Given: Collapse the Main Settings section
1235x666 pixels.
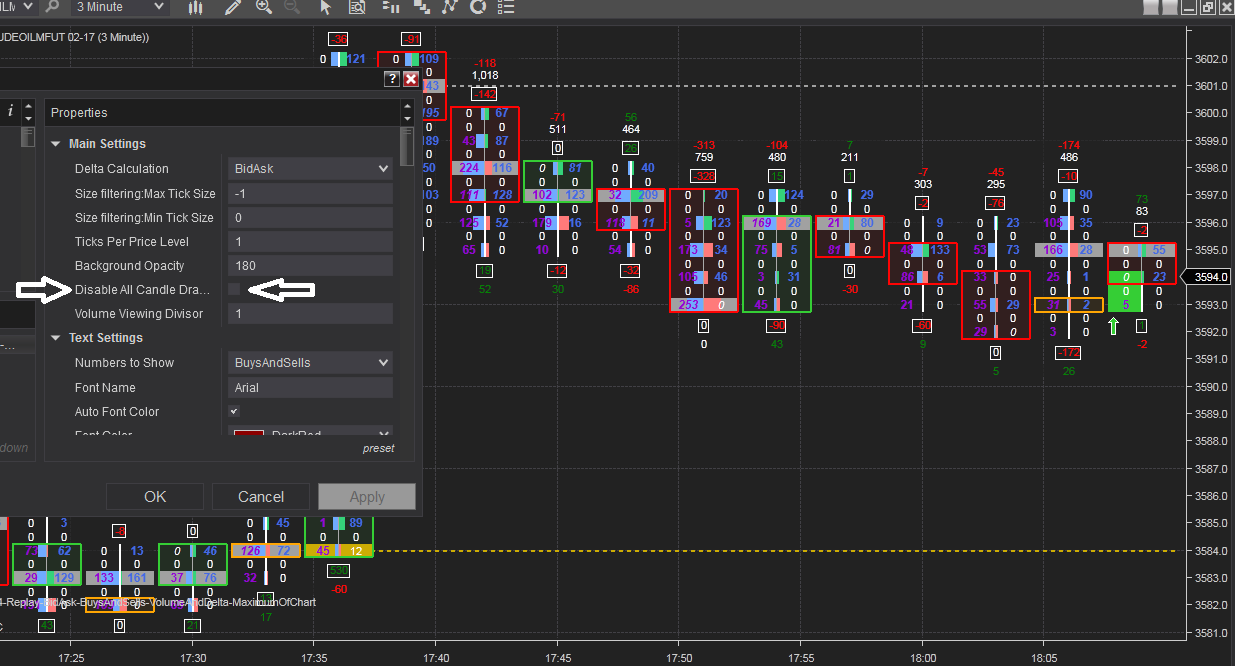Looking at the screenshot, I should 56,144.
